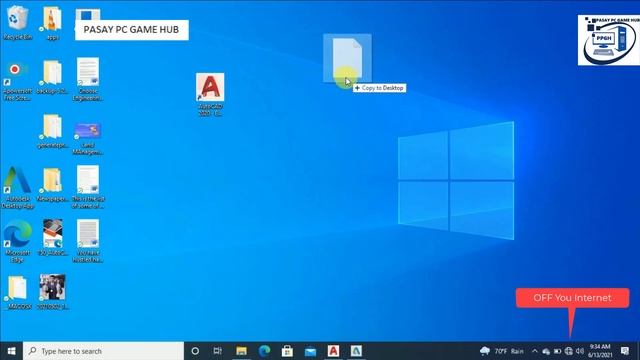Click the 'Type here to search' box
Viewport: 640px width, 360px height.
pyautogui.click(x=103, y=351)
